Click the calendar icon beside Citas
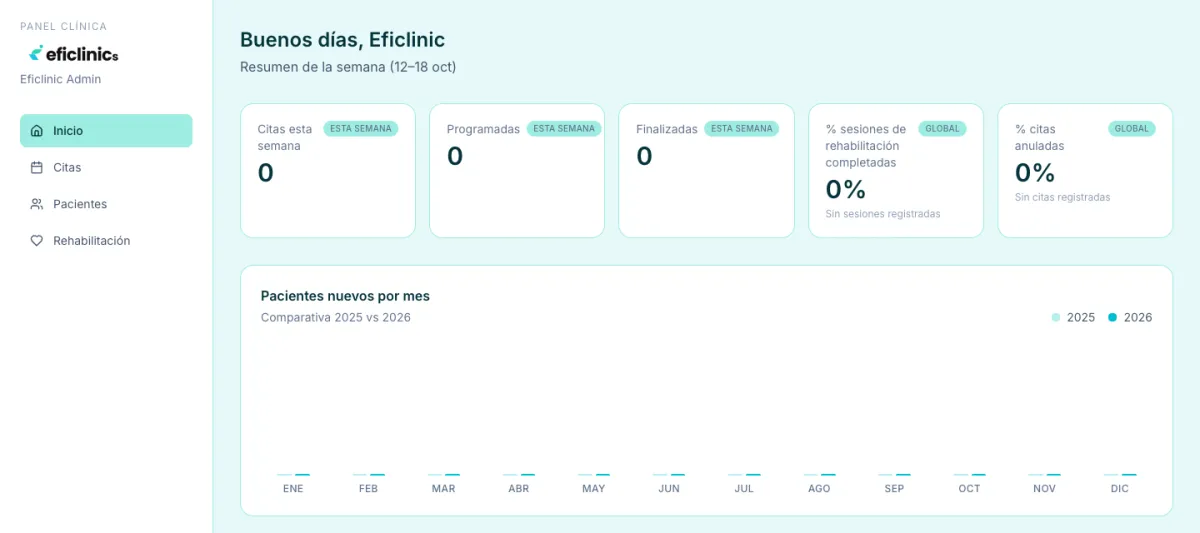Image resolution: width=1200 pixels, height=533 pixels. 37,168
